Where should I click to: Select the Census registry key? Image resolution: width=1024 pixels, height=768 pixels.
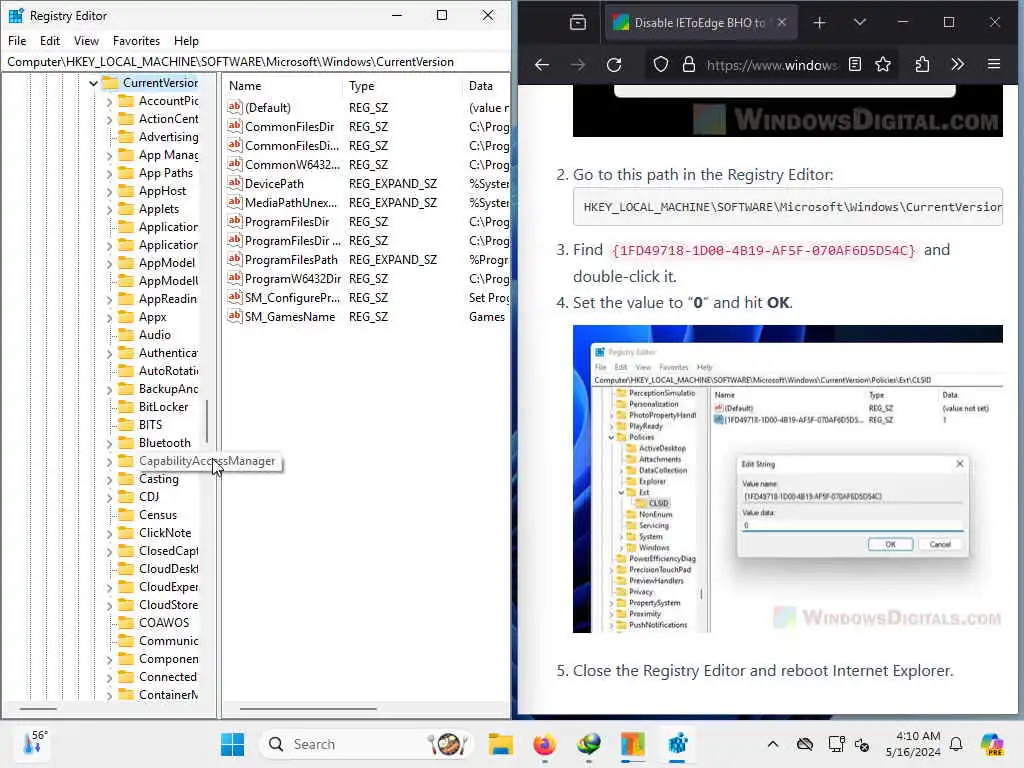point(157,515)
